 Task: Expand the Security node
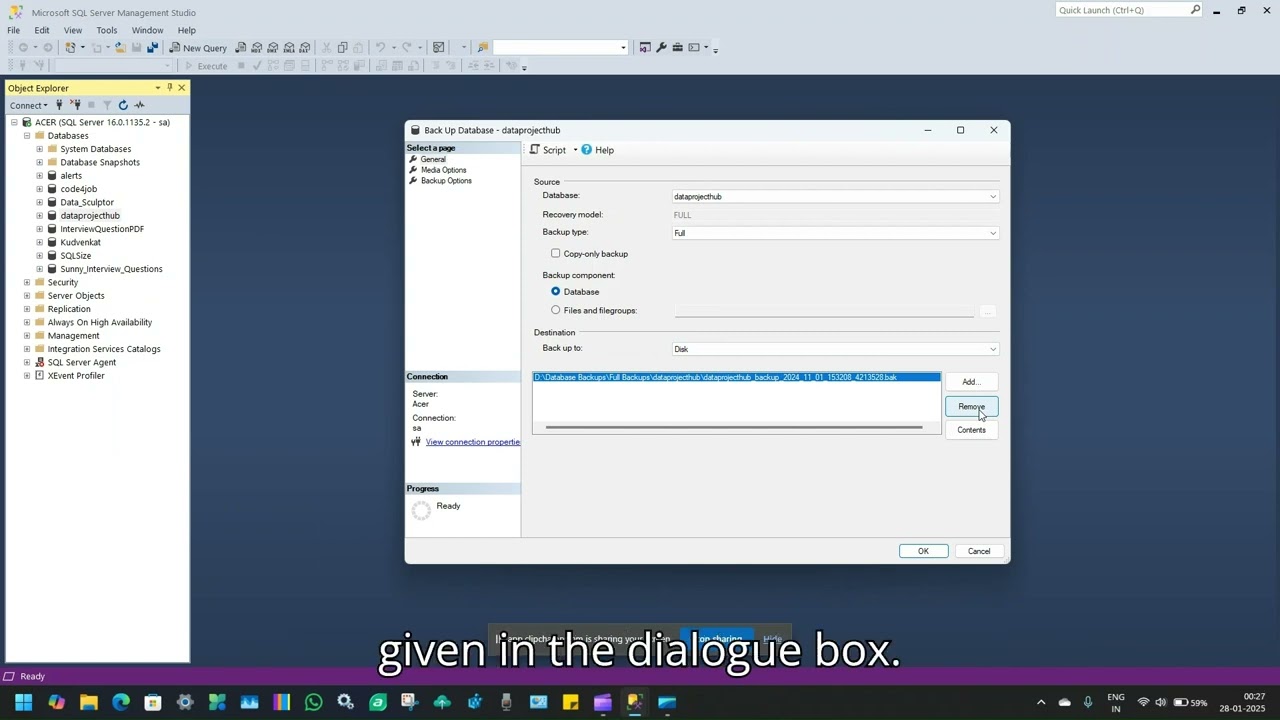(x=27, y=283)
